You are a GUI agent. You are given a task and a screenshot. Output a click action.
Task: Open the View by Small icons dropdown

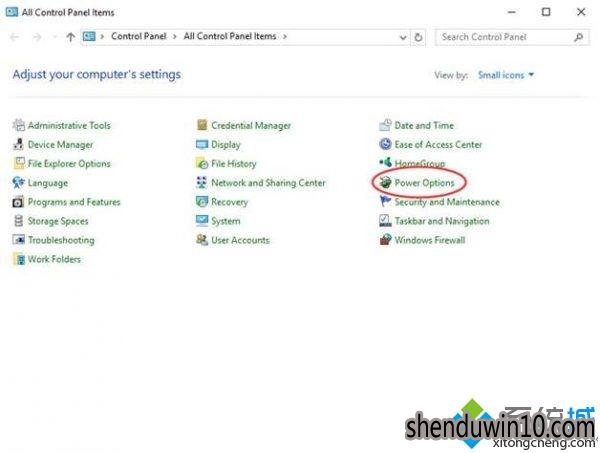(x=505, y=75)
